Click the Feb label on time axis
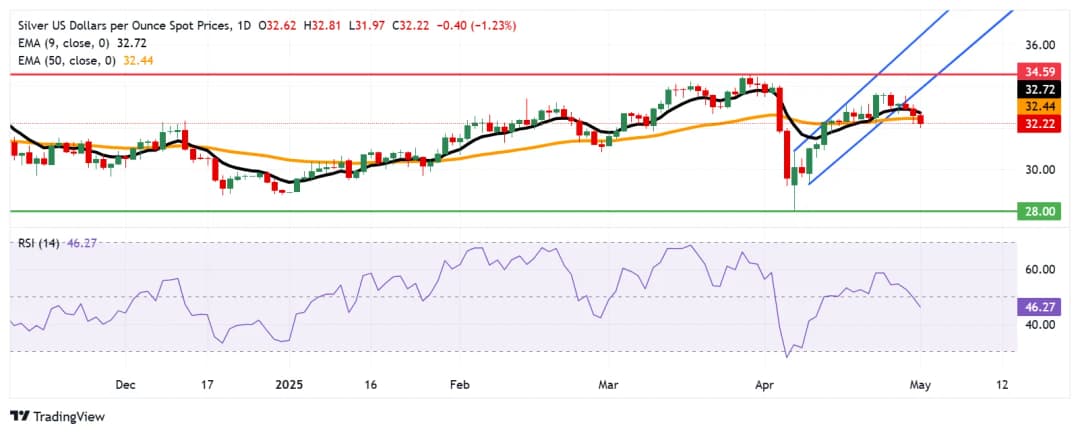The image size is (1080, 434). point(458,384)
